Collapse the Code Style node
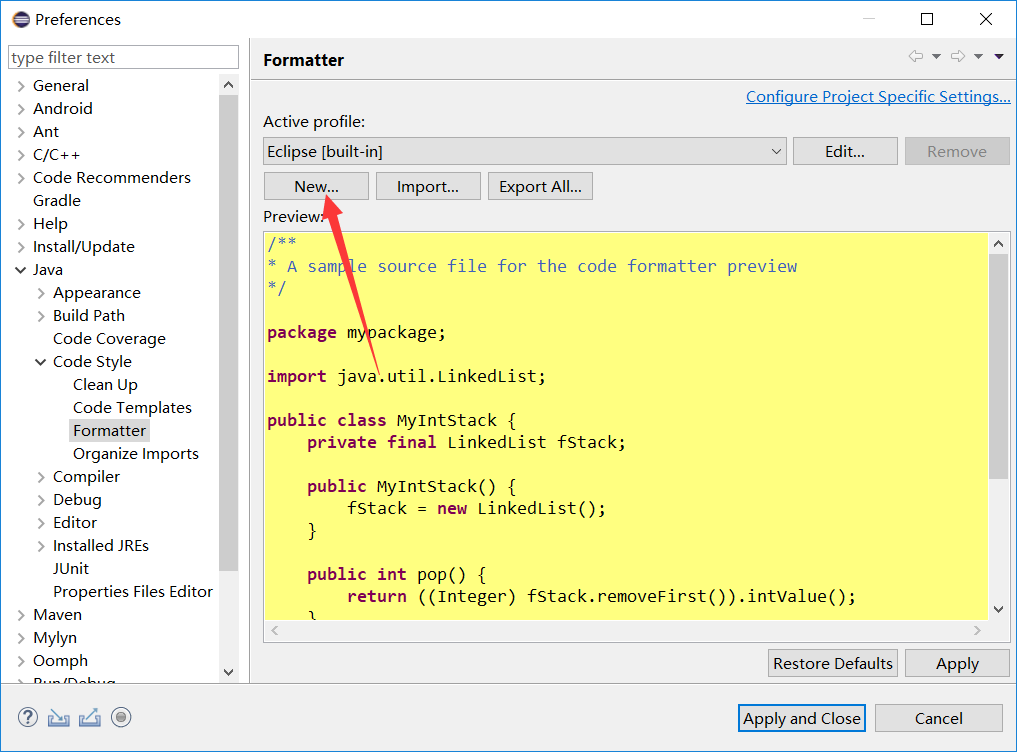1017x752 pixels. click(41, 362)
